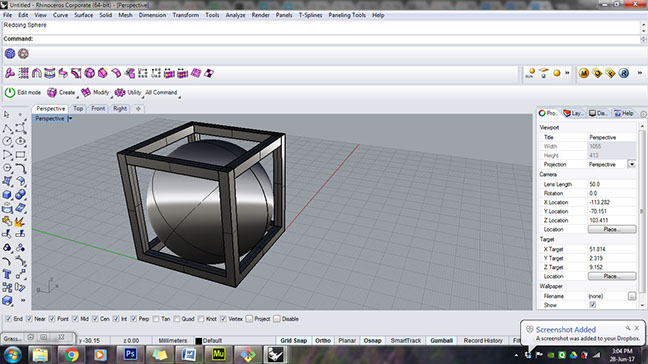Open the T-Splines menu
648x364 pixels.
[x=310, y=15]
